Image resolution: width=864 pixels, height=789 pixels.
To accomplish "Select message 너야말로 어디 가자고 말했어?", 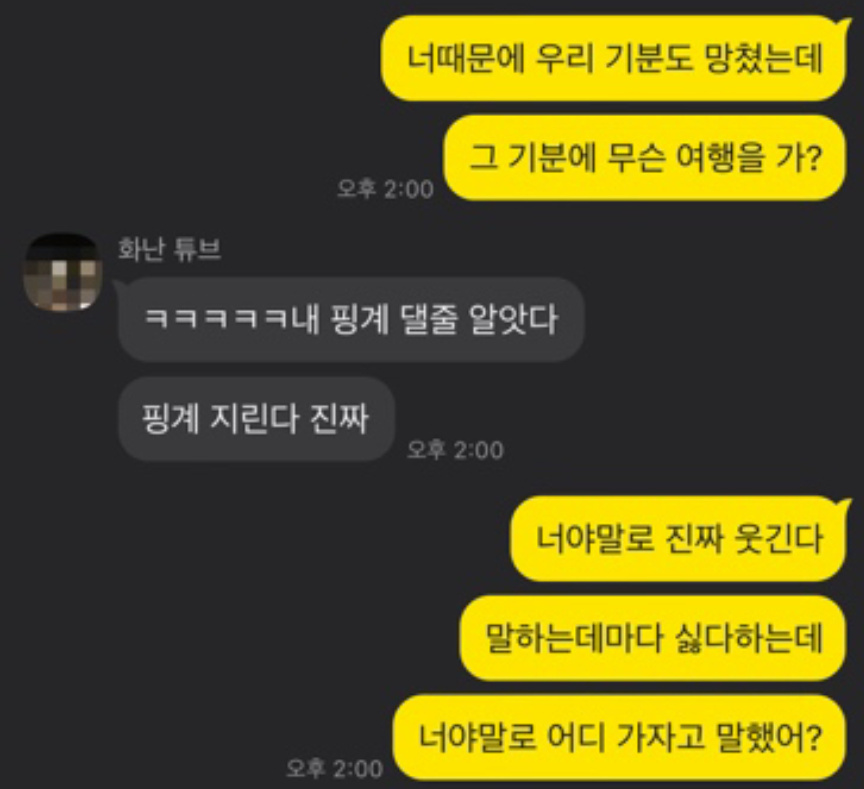I will (619, 737).
